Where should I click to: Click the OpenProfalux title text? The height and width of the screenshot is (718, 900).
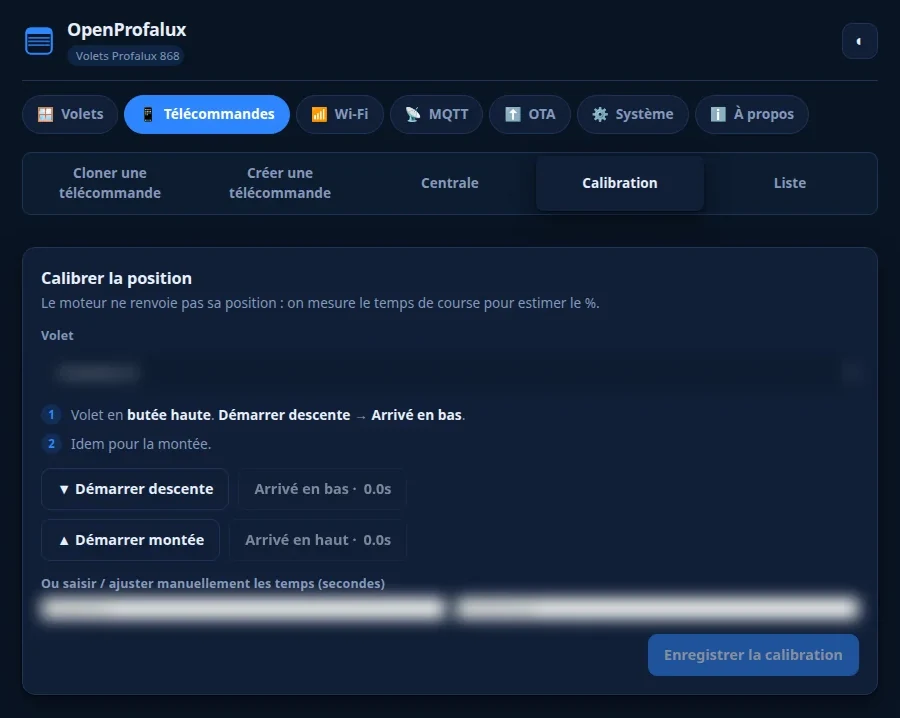[127, 30]
